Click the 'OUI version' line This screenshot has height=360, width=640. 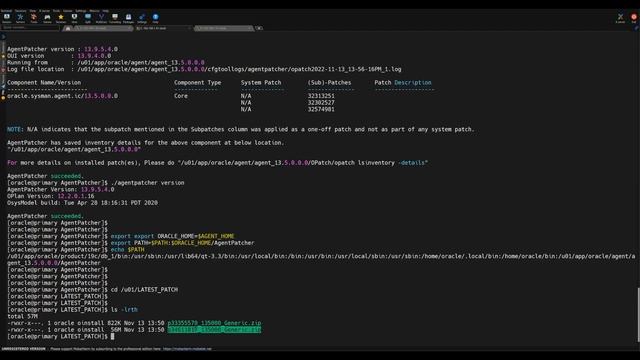coord(59,56)
